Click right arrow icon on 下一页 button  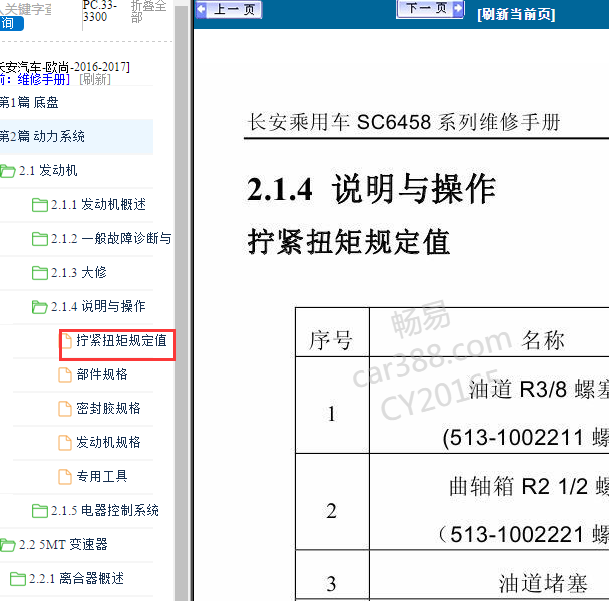coord(458,8)
